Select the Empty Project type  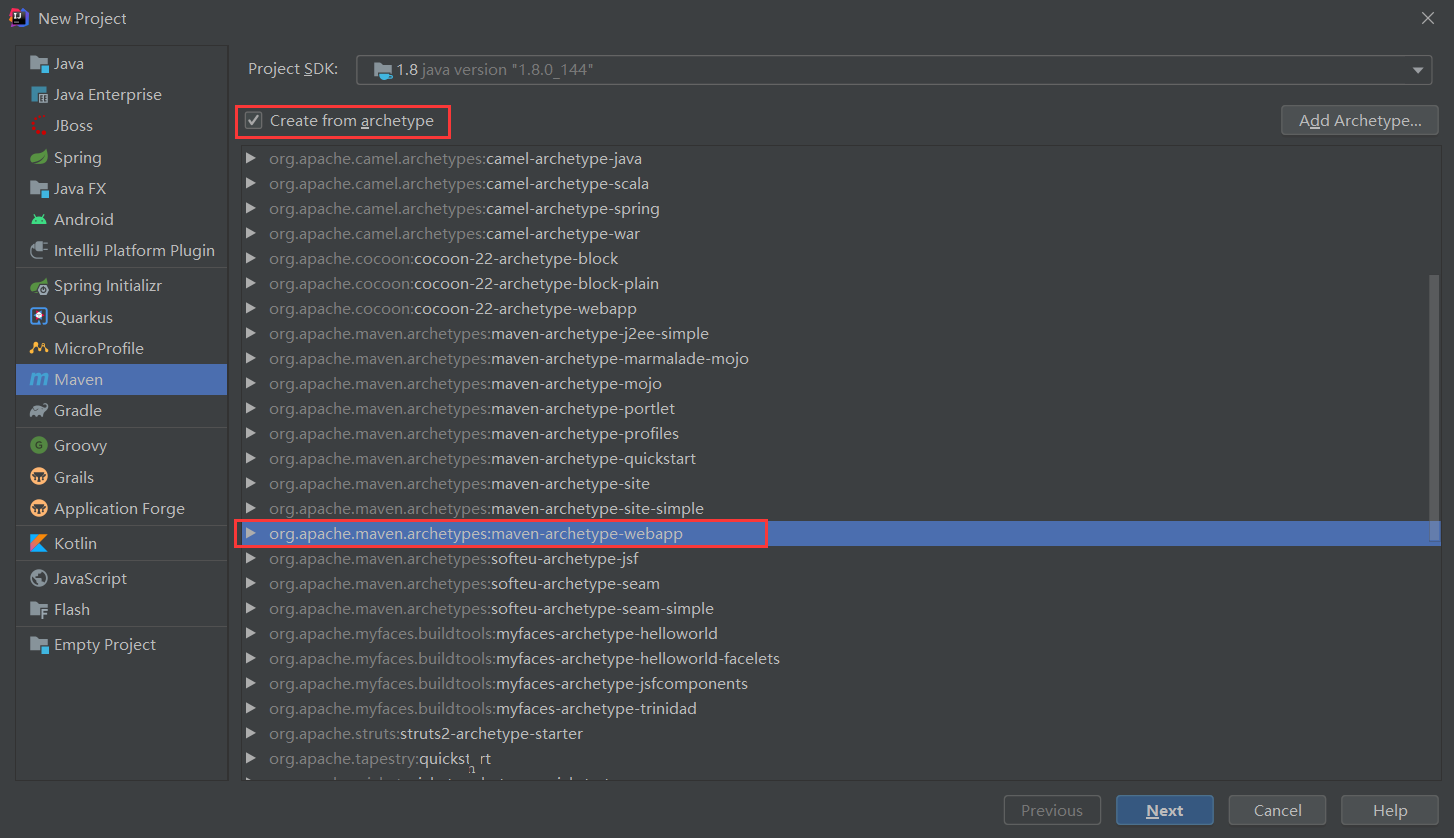pos(121,644)
